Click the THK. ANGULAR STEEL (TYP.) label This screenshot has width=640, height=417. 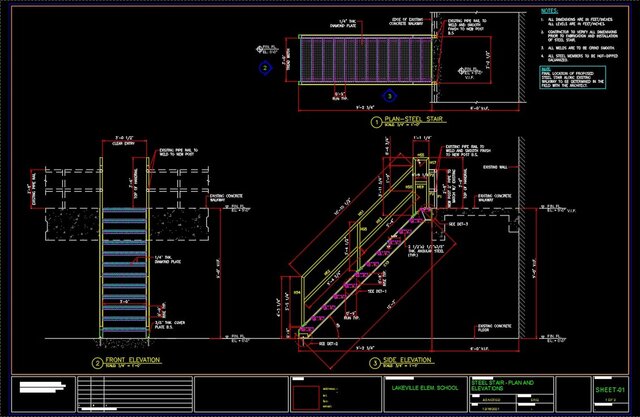point(426,251)
